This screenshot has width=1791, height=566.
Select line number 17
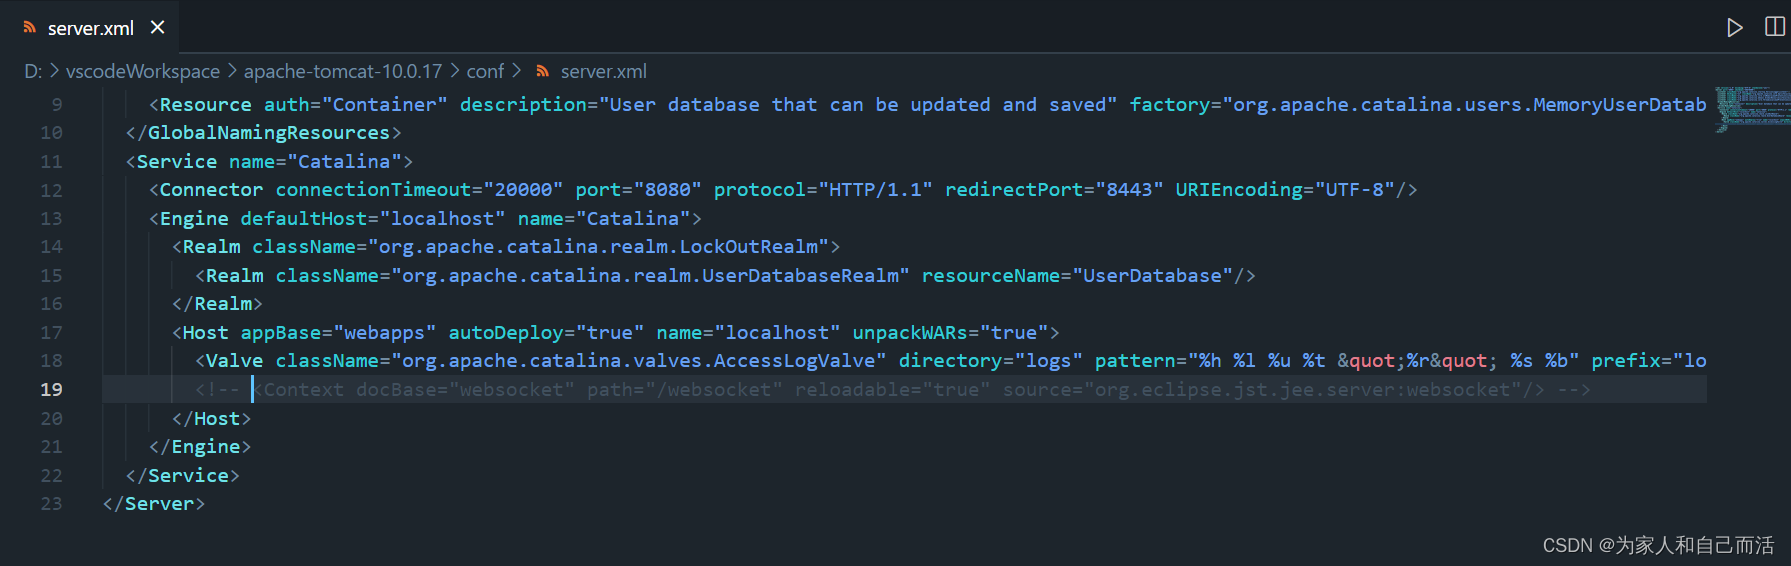tap(52, 333)
